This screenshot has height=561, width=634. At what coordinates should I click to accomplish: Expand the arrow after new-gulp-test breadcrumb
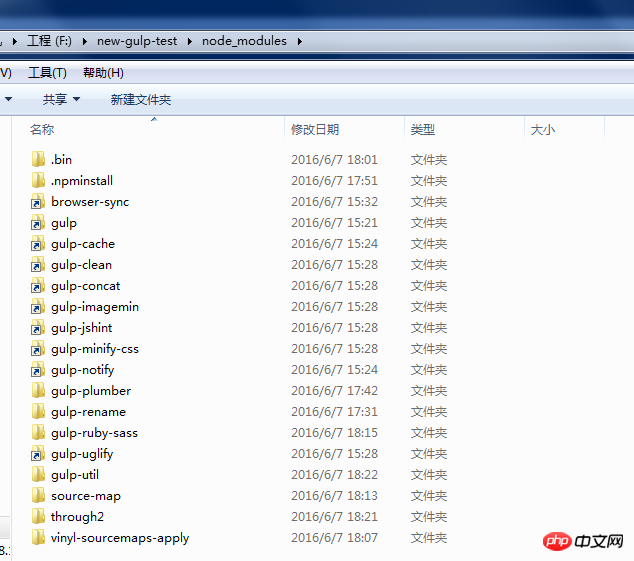coord(190,41)
